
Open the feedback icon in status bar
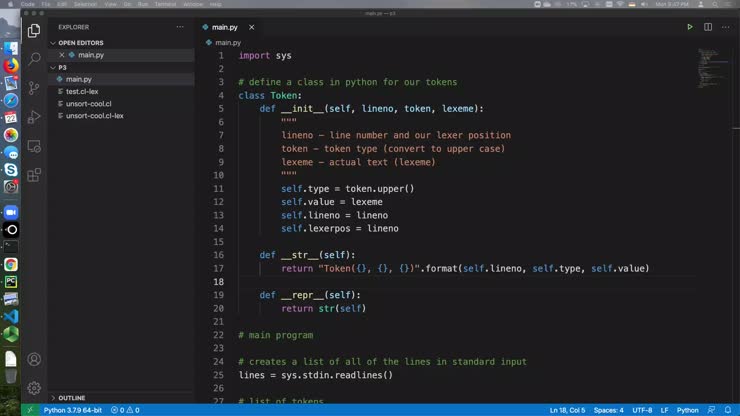tap(711, 410)
